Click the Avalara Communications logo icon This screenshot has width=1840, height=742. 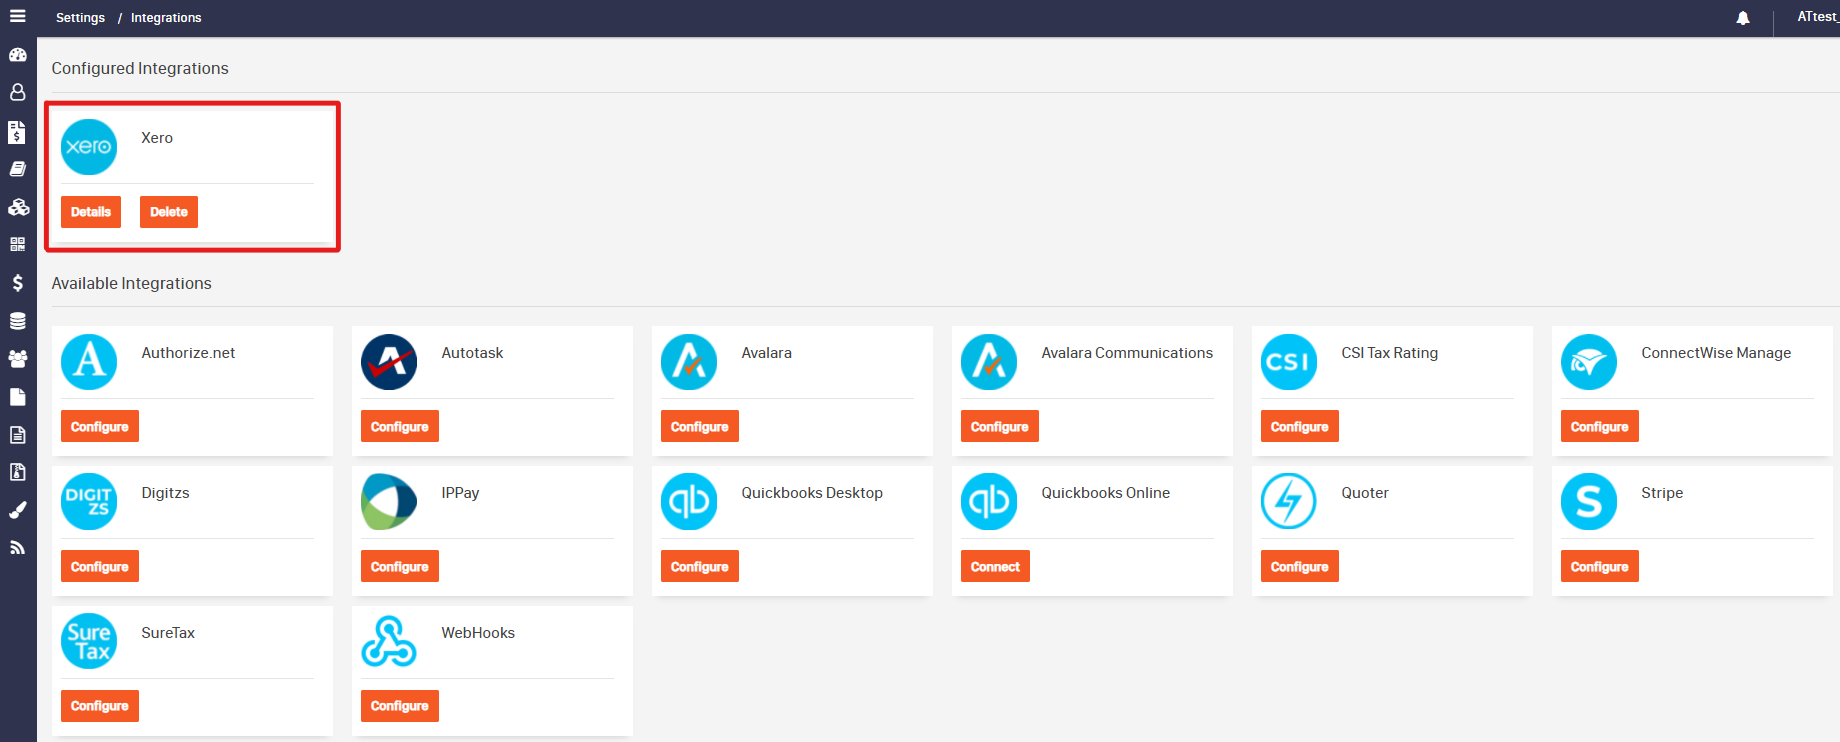click(989, 362)
